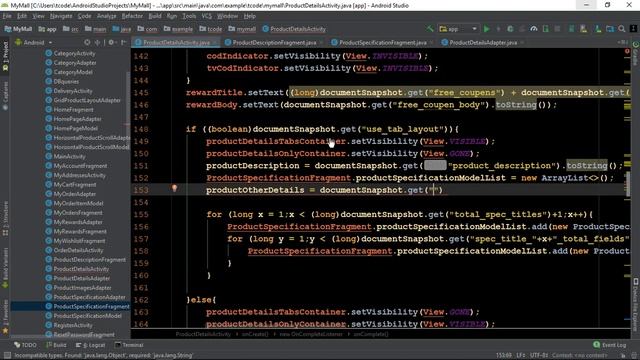The image size is (640, 360).
Task: Click the AVD Manager icon
Action: (584, 29)
